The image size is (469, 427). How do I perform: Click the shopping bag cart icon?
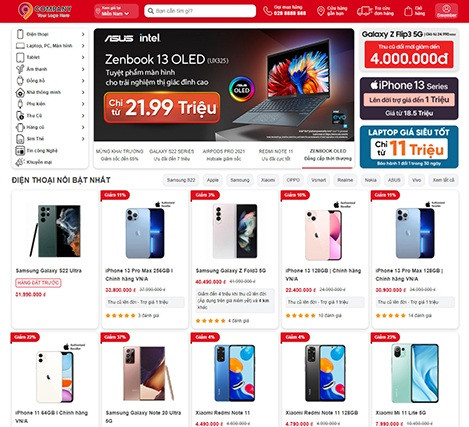(x=408, y=11)
